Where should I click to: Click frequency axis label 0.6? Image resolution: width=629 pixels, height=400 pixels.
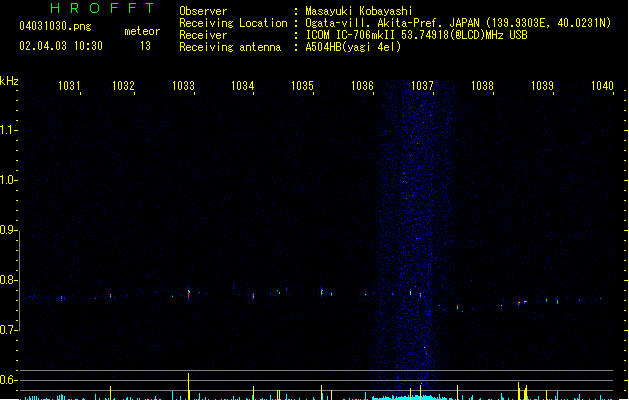coord(8,380)
